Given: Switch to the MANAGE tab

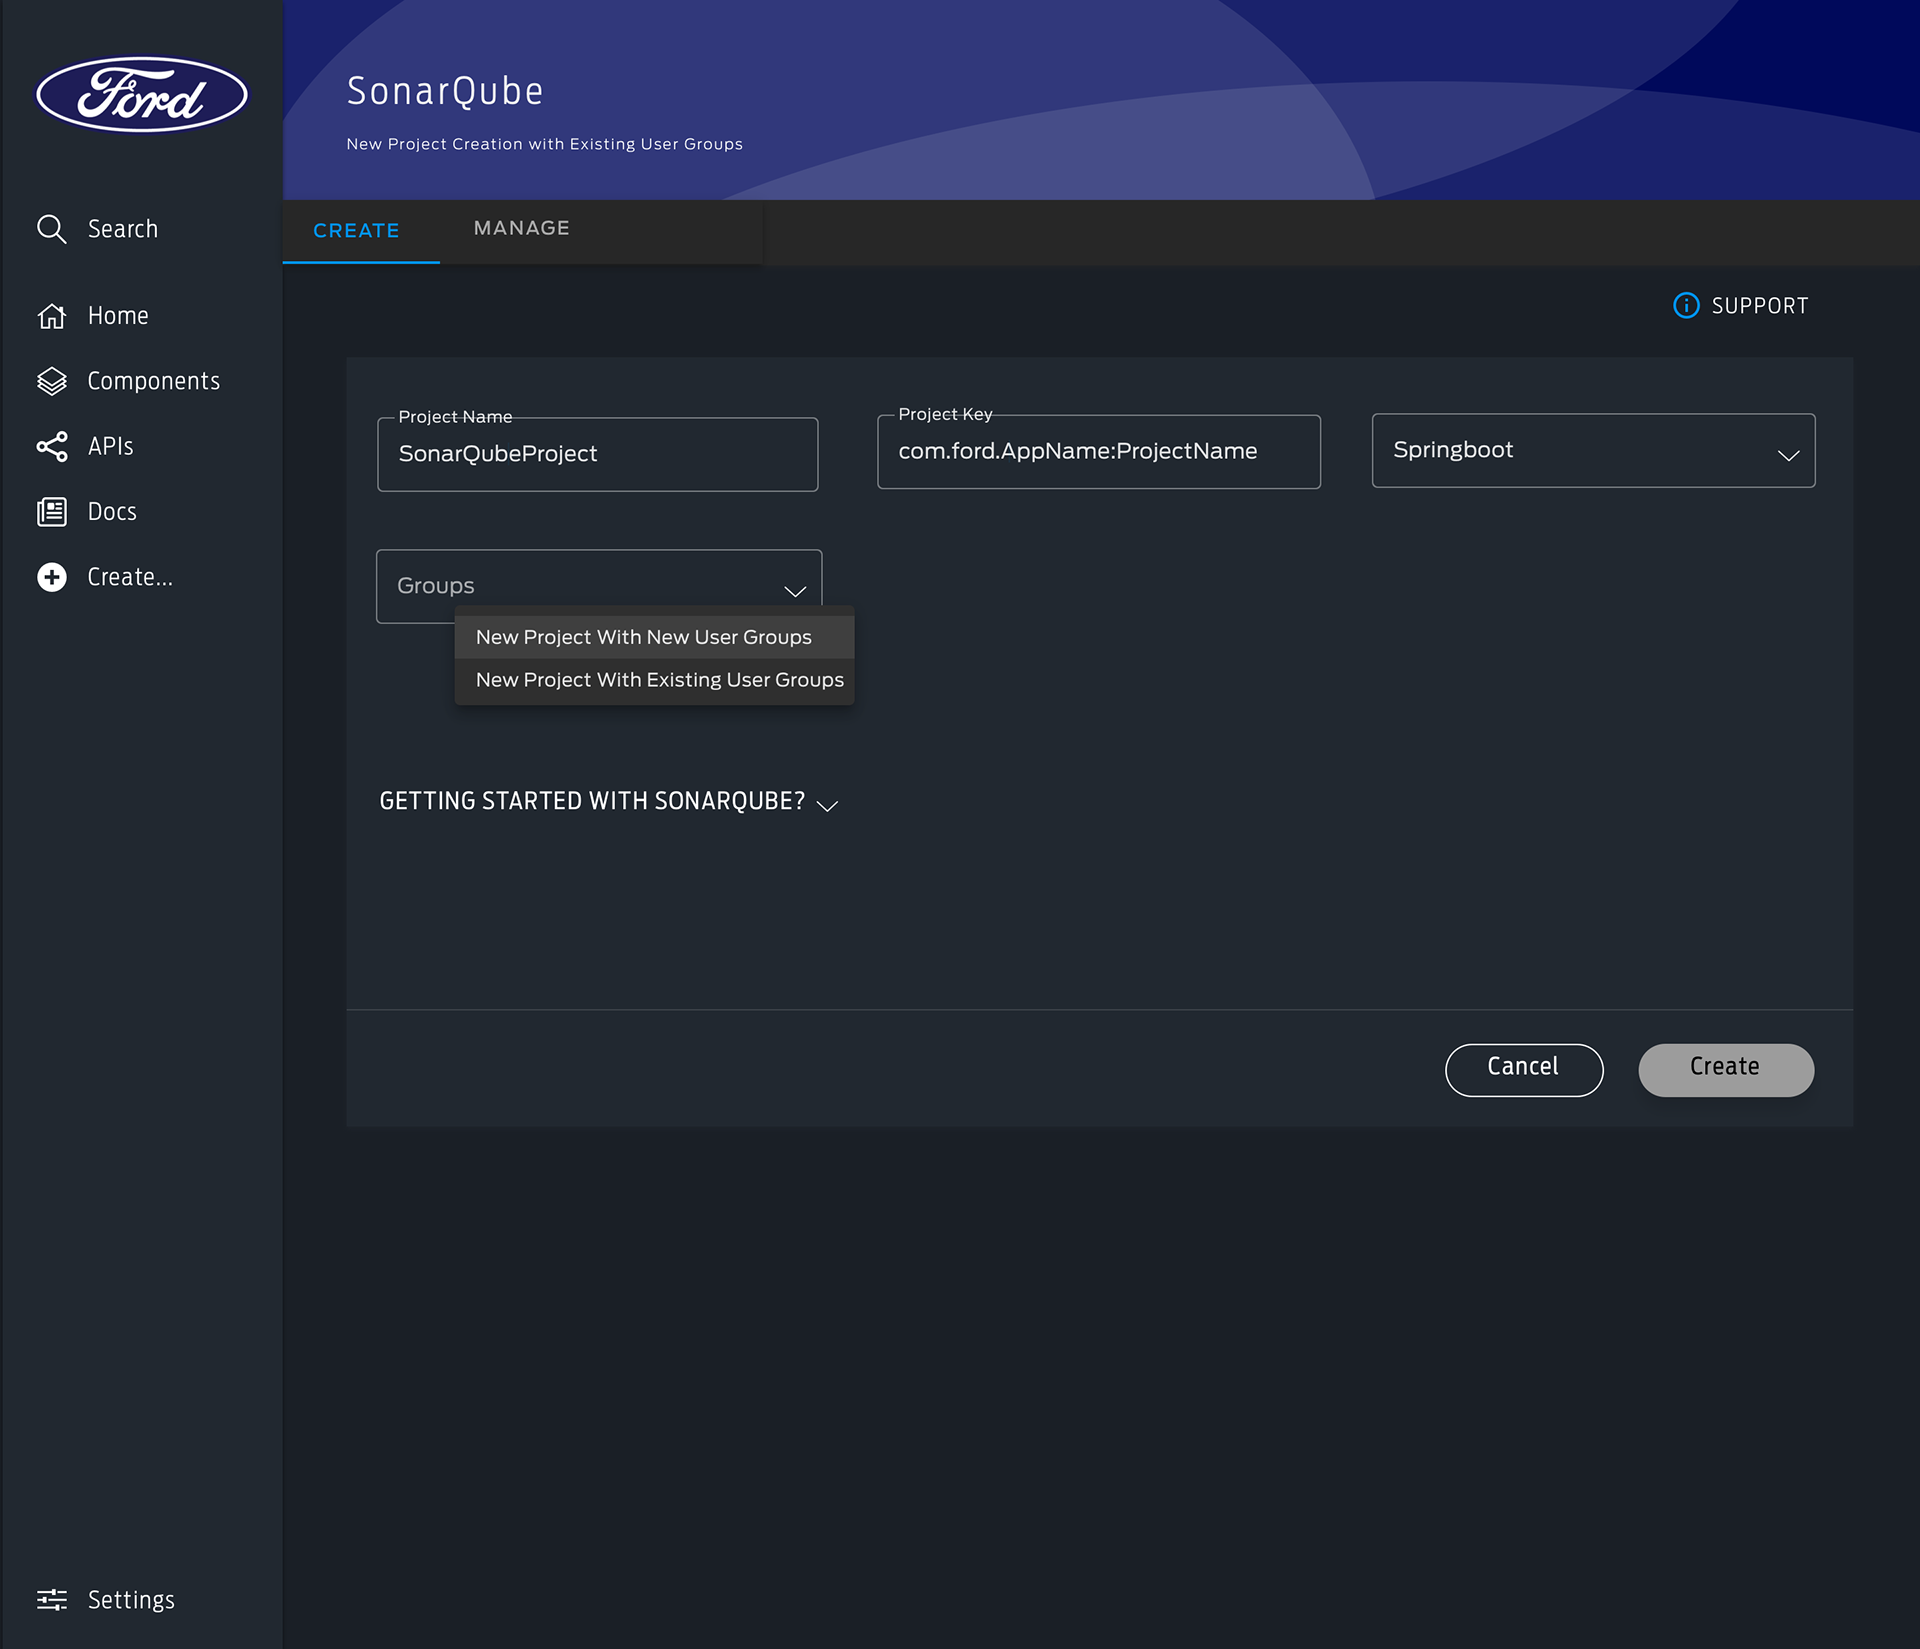Looking at the screenshot, I should [521, 229].
